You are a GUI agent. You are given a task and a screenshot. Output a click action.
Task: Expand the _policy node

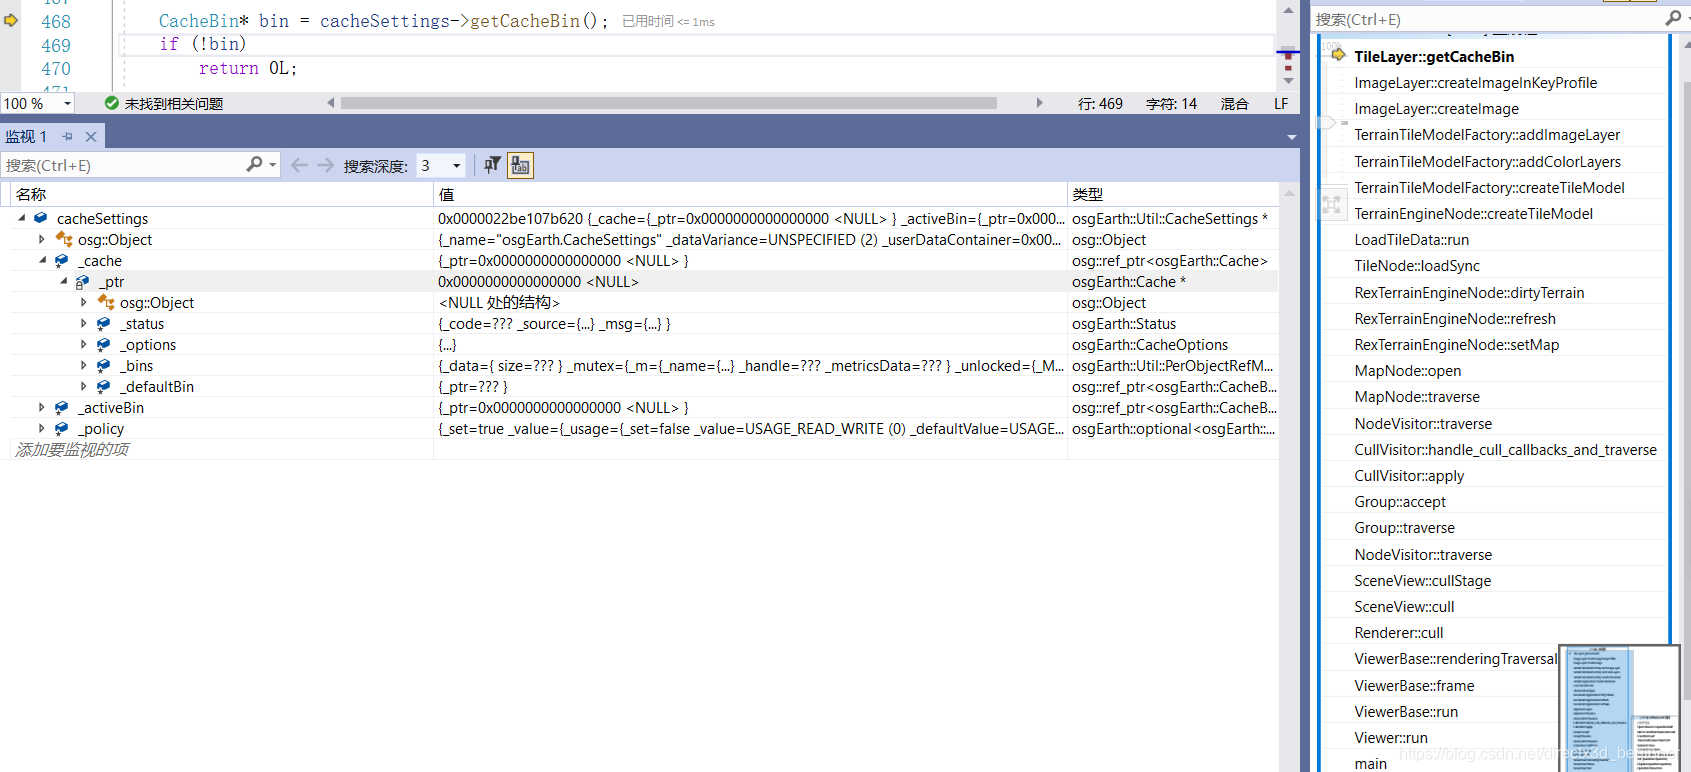point(42,428)
